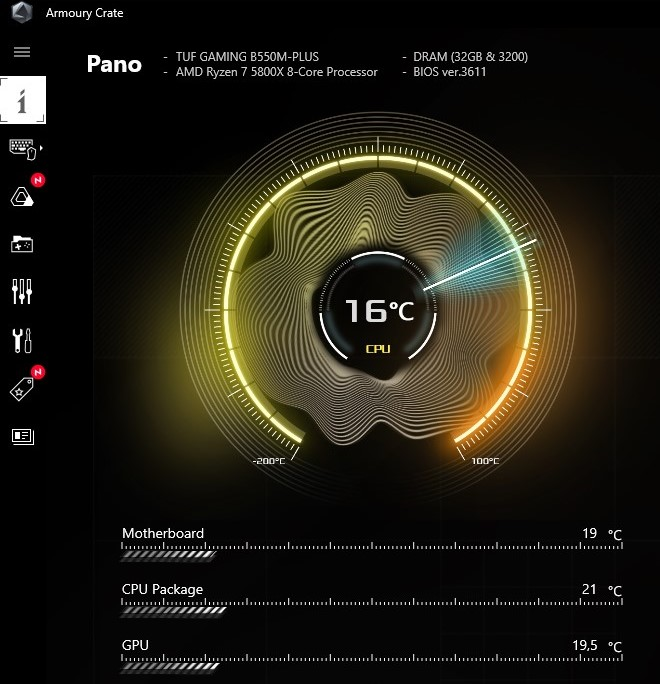Click the Motherboard label
The image size is (660, 684).
(x=163, y=533)
